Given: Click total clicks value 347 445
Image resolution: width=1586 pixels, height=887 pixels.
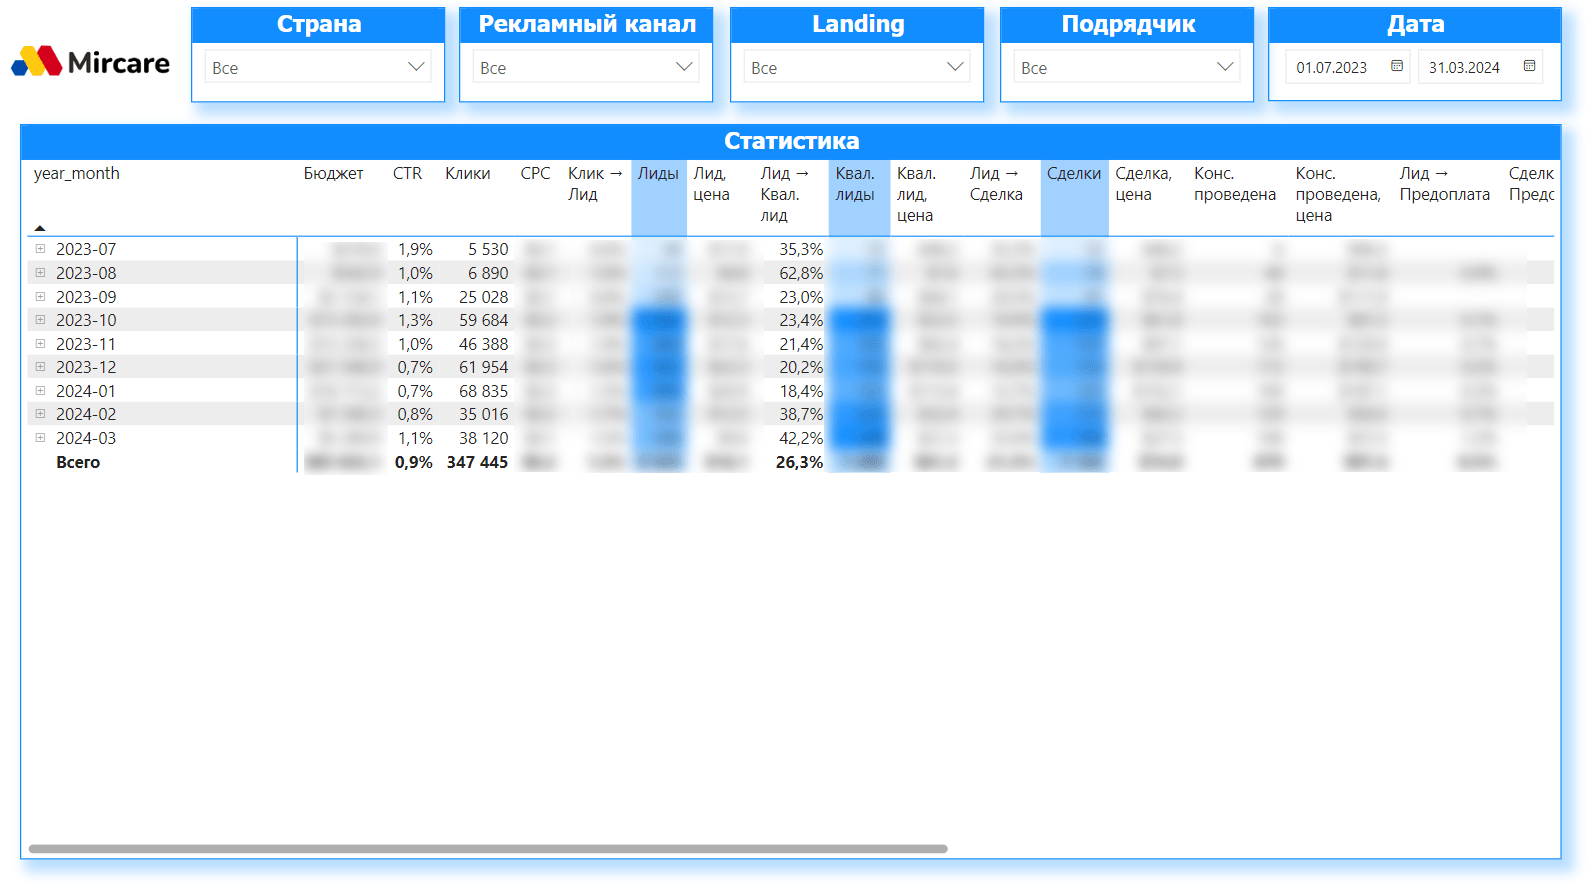Looking at the screenshot, I should 478,462.
